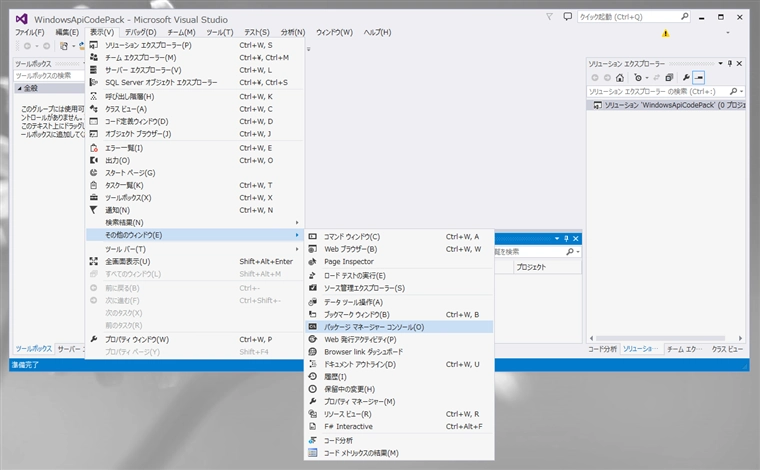
Task: Open the blue bottom panel window options dropdown
Action: [557, 238]
